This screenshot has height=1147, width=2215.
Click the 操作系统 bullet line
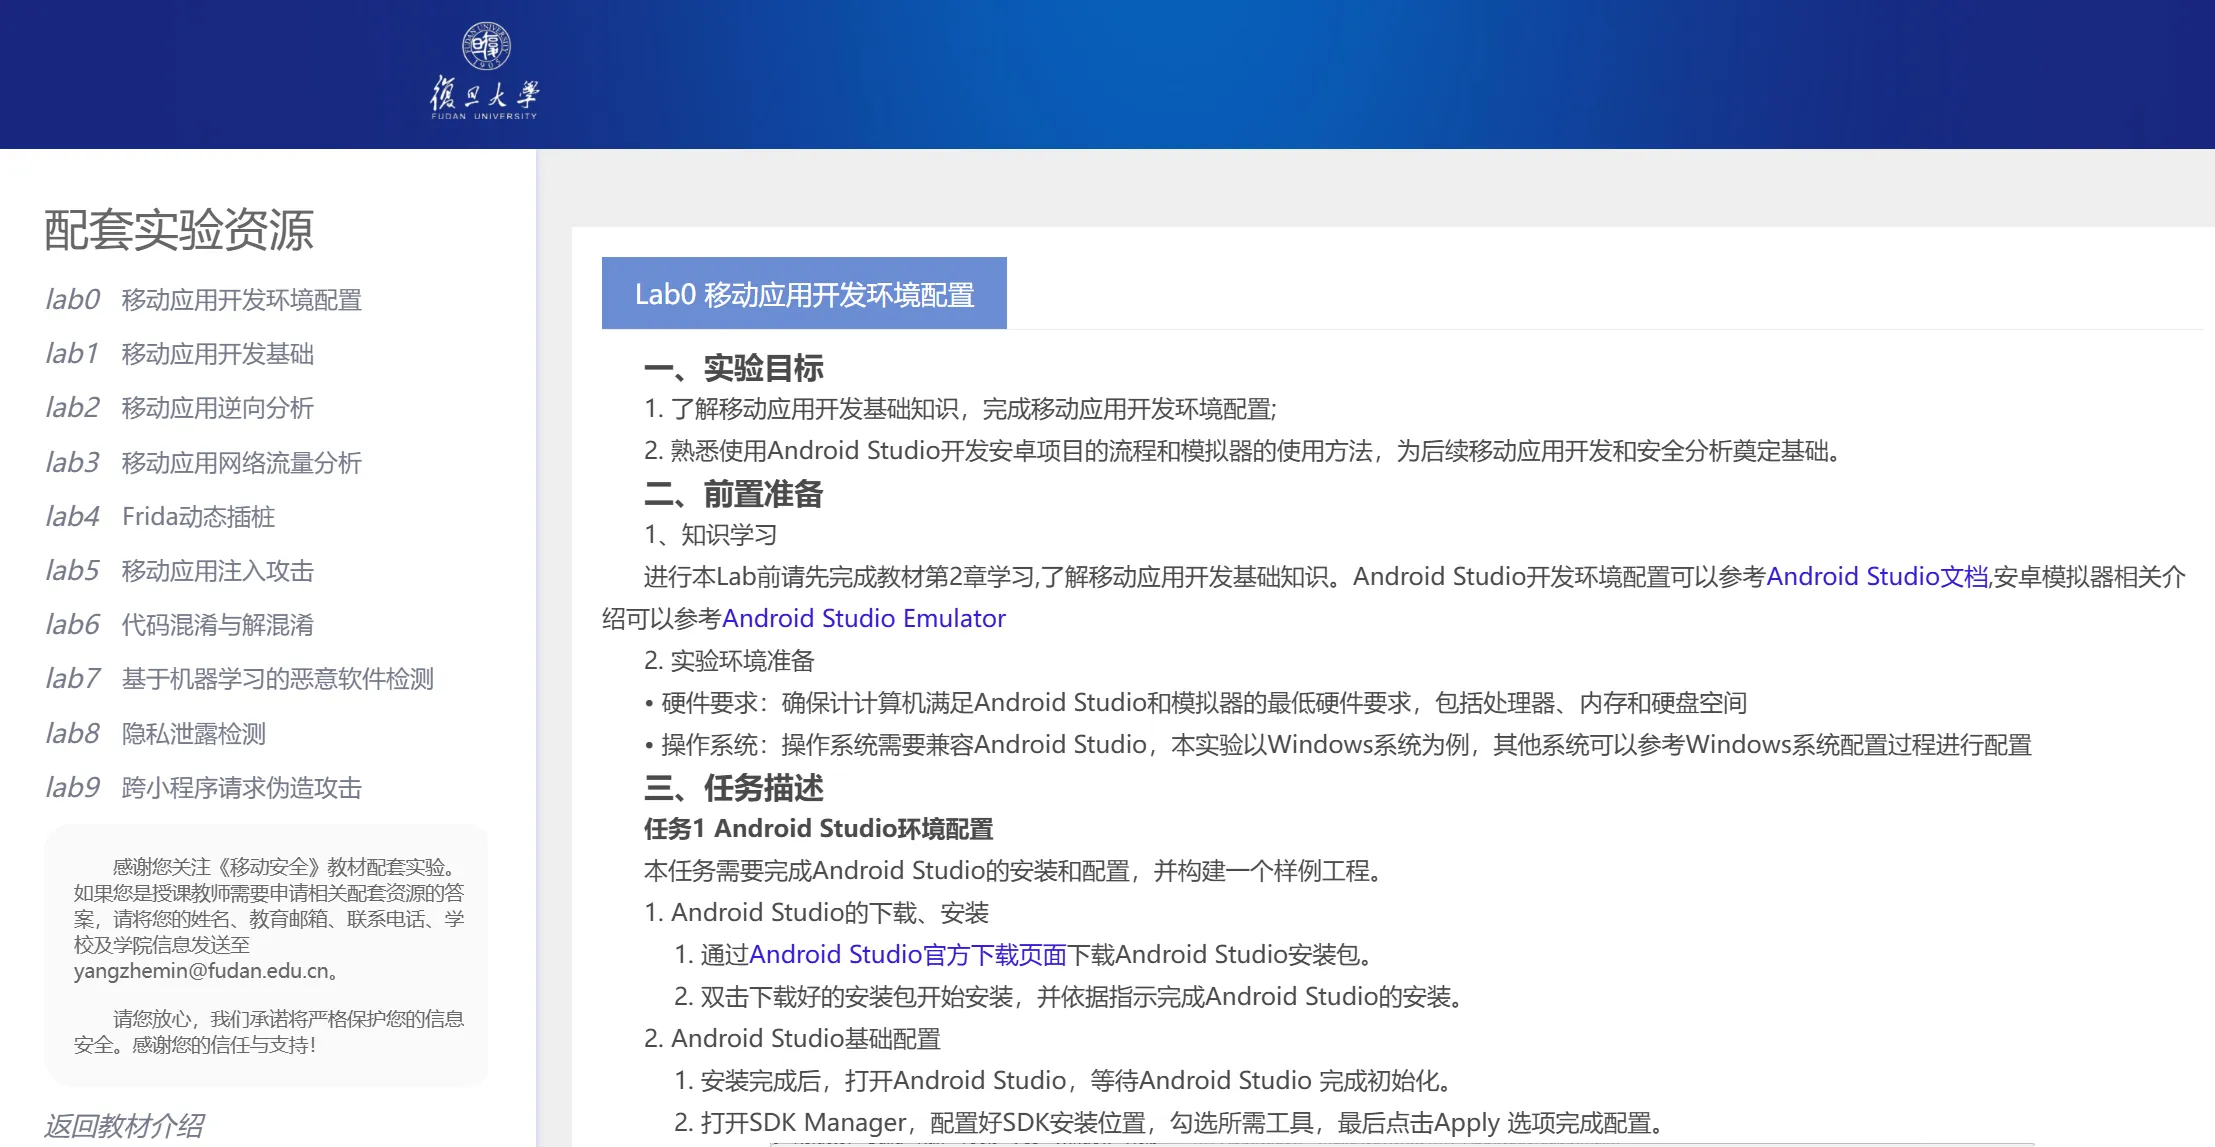coord(1338,744)
